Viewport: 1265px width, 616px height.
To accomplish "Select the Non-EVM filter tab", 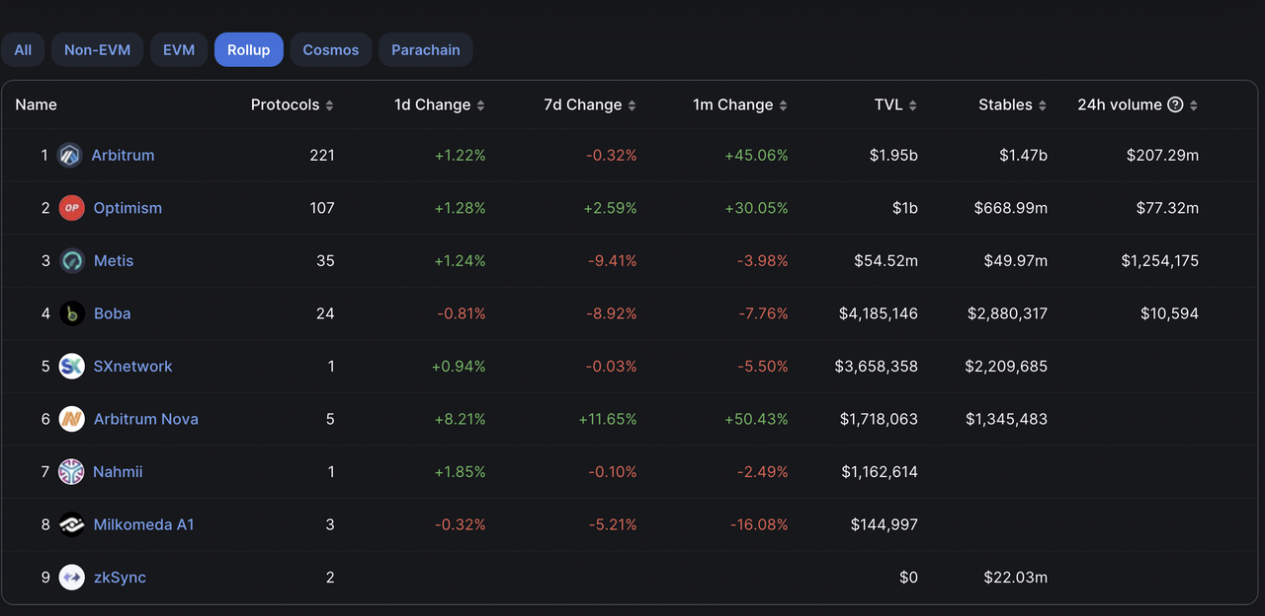I will pyautogui.click(x=97, y=50).
